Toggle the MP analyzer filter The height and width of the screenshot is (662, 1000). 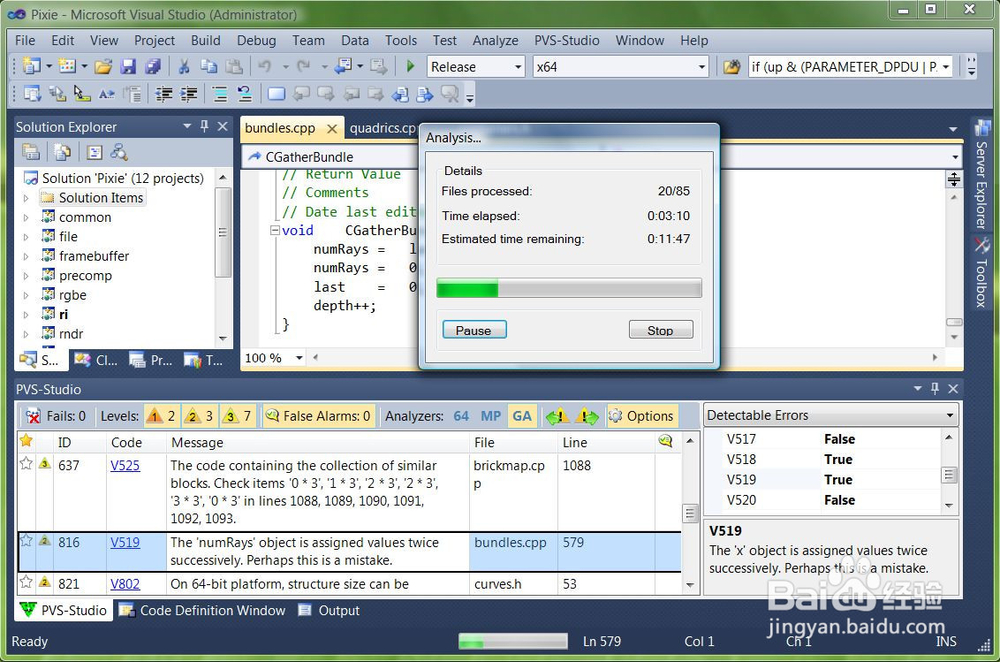pyautogui.click(x=490, y=416)
